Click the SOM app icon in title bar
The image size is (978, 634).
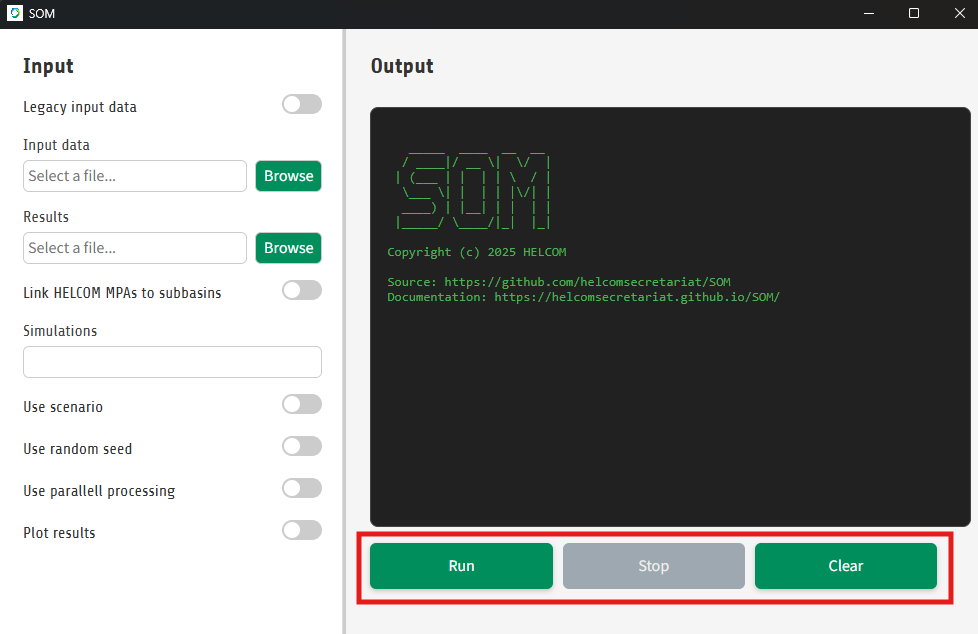click(x=15, y=13)
